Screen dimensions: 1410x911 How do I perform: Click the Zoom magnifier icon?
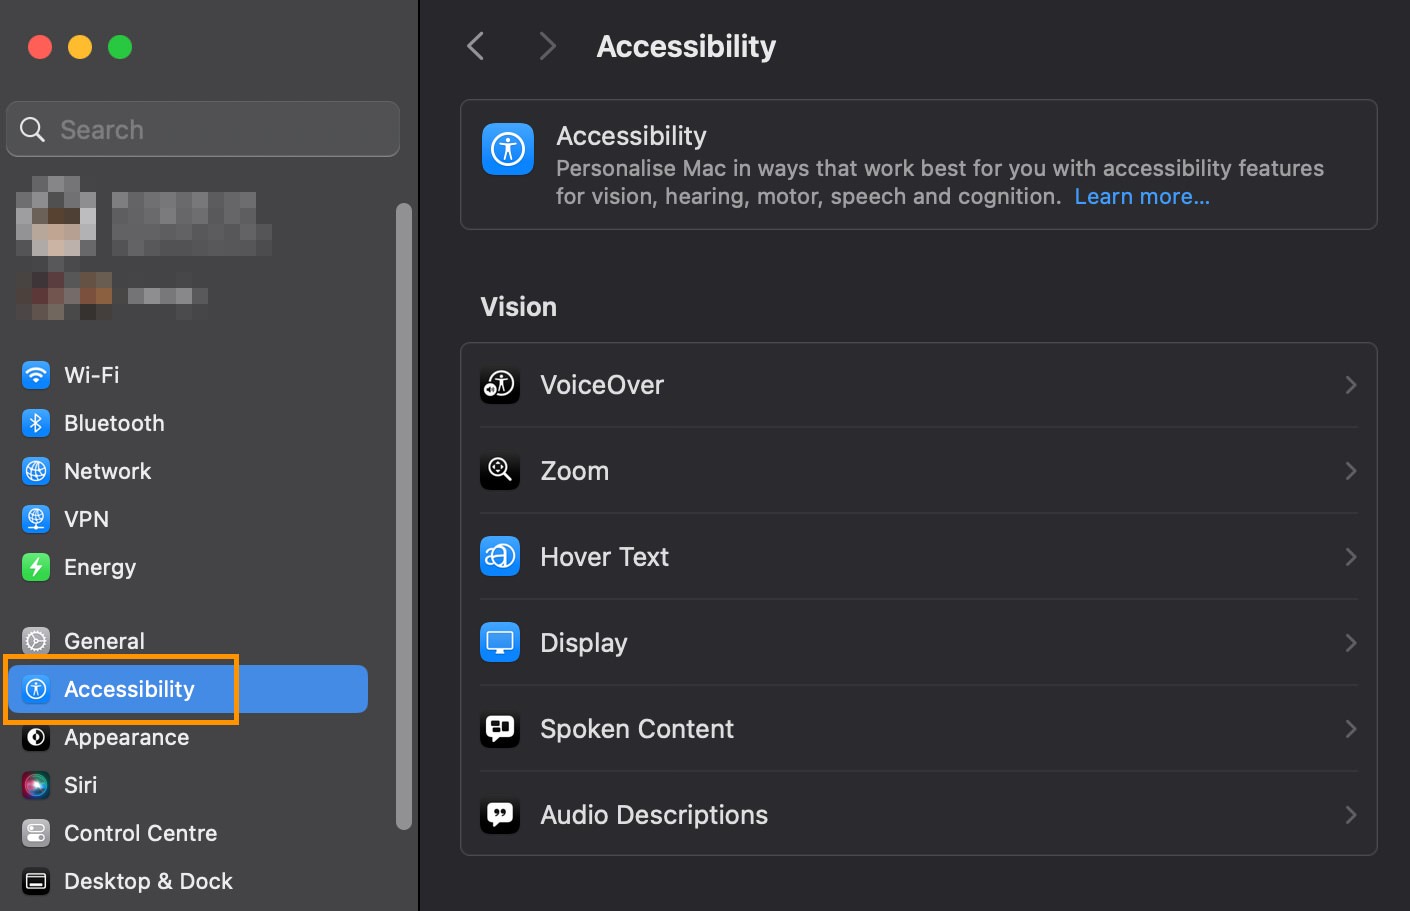(x=500, y=471)
